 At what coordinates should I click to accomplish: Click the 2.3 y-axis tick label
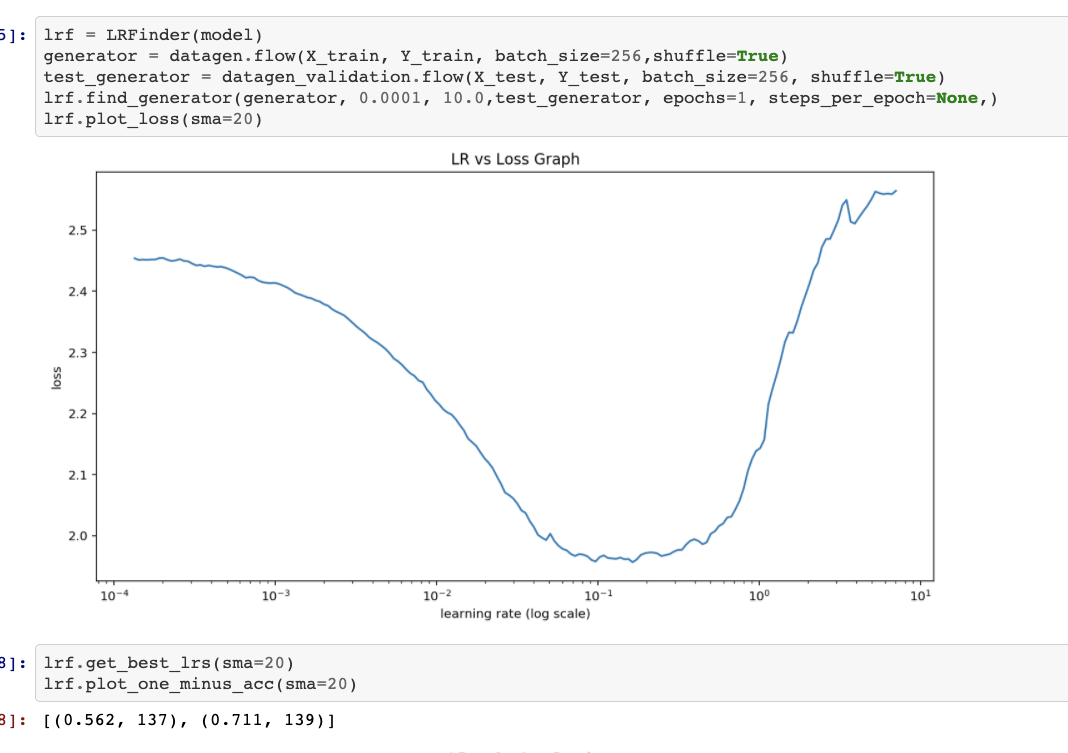pos(78,353)
